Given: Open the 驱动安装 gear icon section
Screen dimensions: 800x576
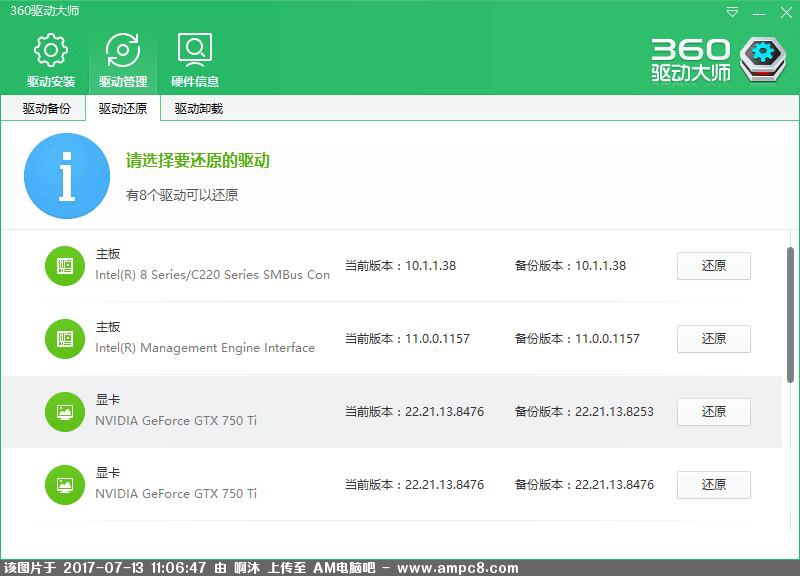Looking at the screenshot, I should click(x=51, y=59).
